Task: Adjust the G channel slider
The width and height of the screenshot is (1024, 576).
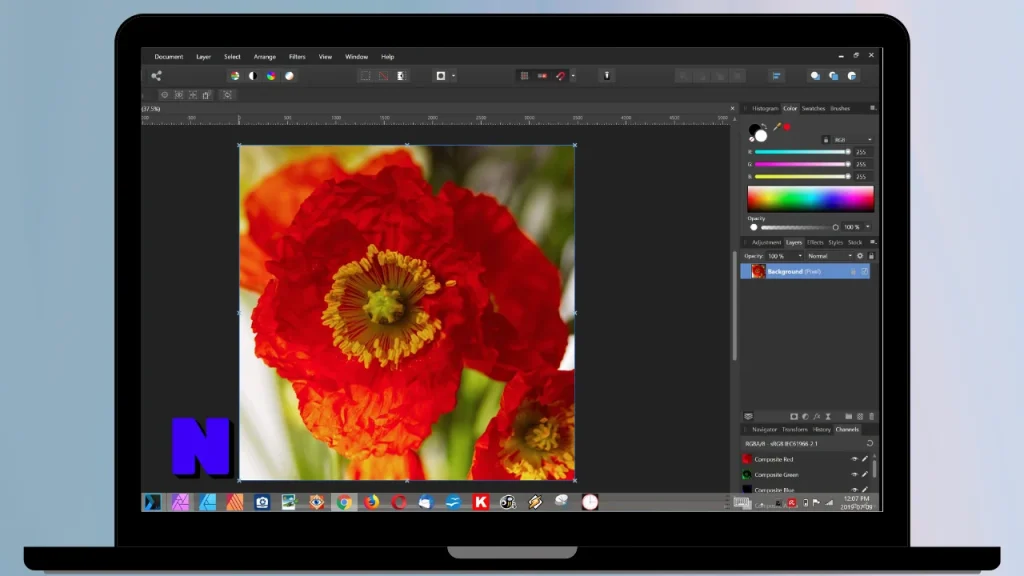Action: coord(803,164)
